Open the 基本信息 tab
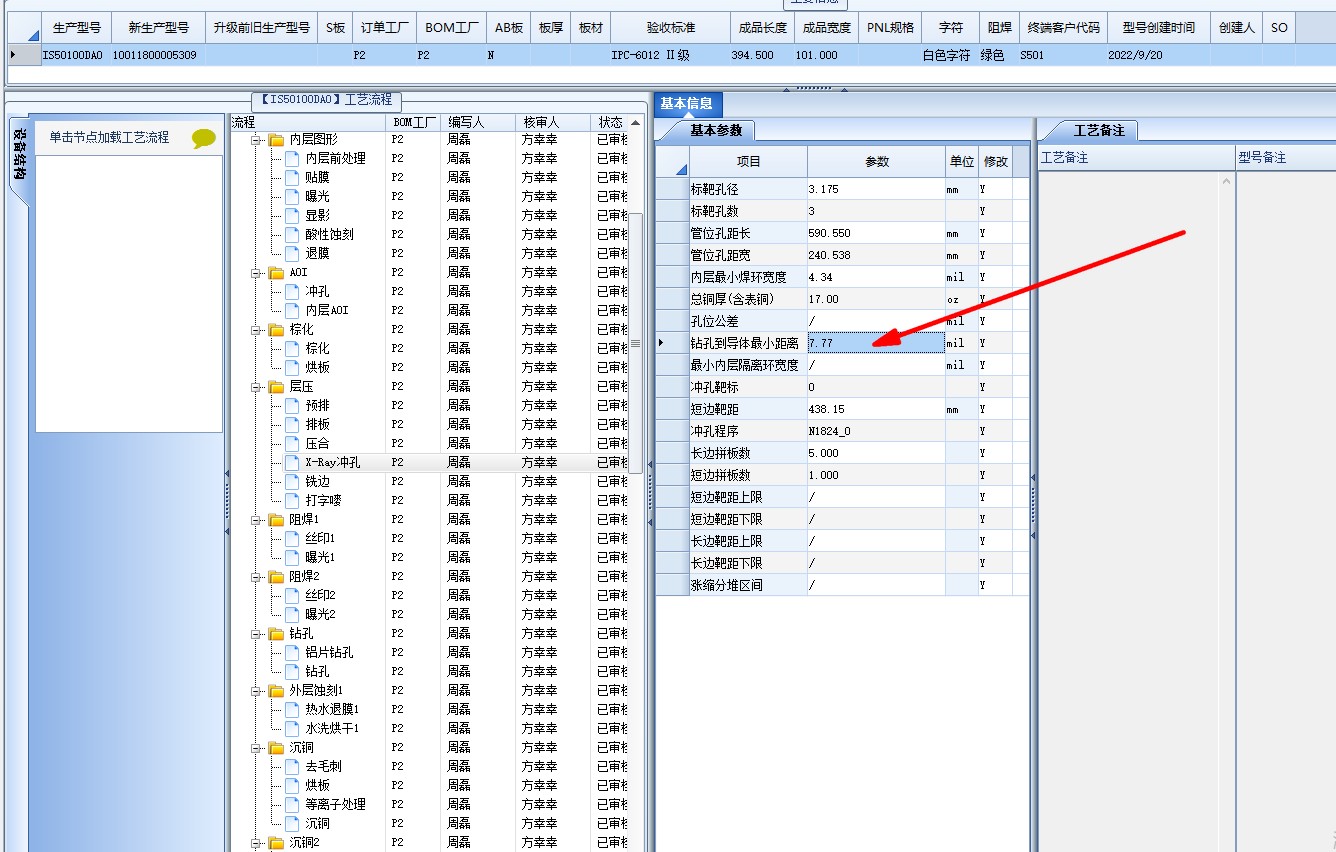This screenshot has height=852, width=1336. point(686,104)
